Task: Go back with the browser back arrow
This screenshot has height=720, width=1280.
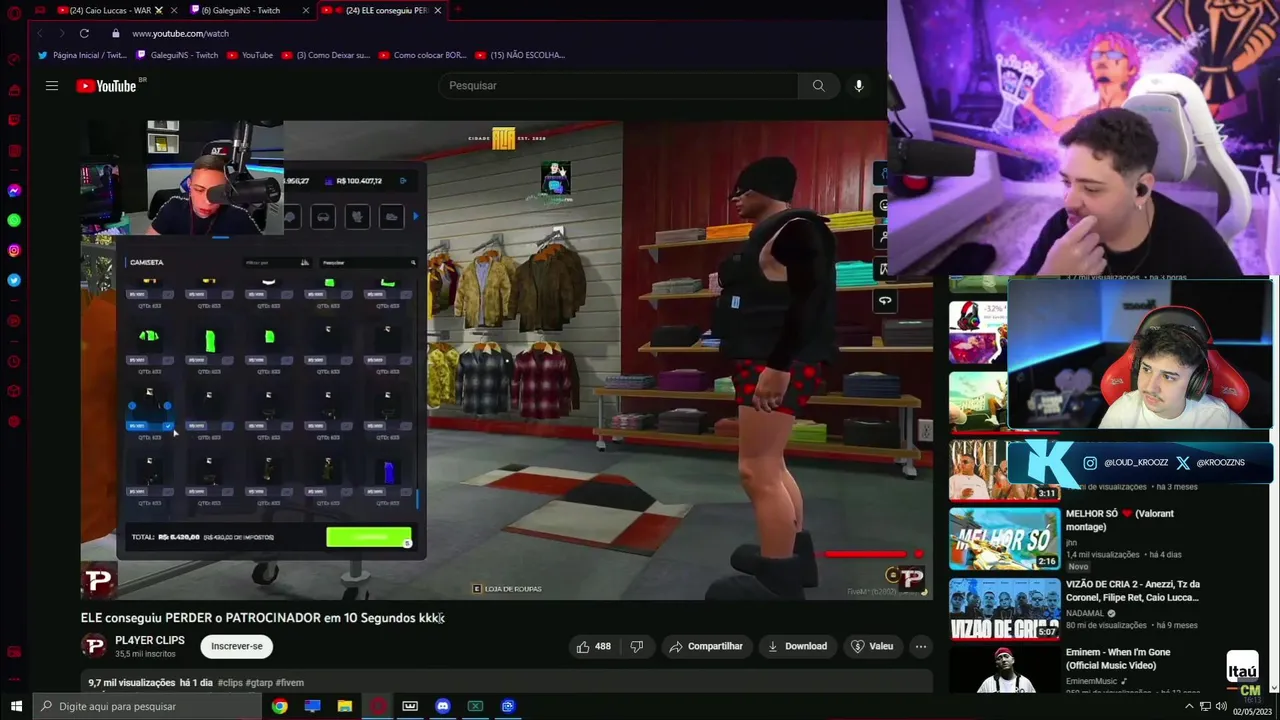Action: point(40,33)
